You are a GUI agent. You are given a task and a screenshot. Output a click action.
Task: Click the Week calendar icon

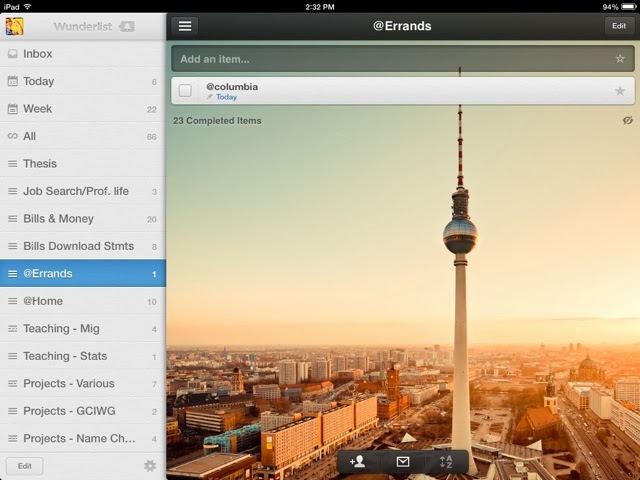(x=13, y=109)
